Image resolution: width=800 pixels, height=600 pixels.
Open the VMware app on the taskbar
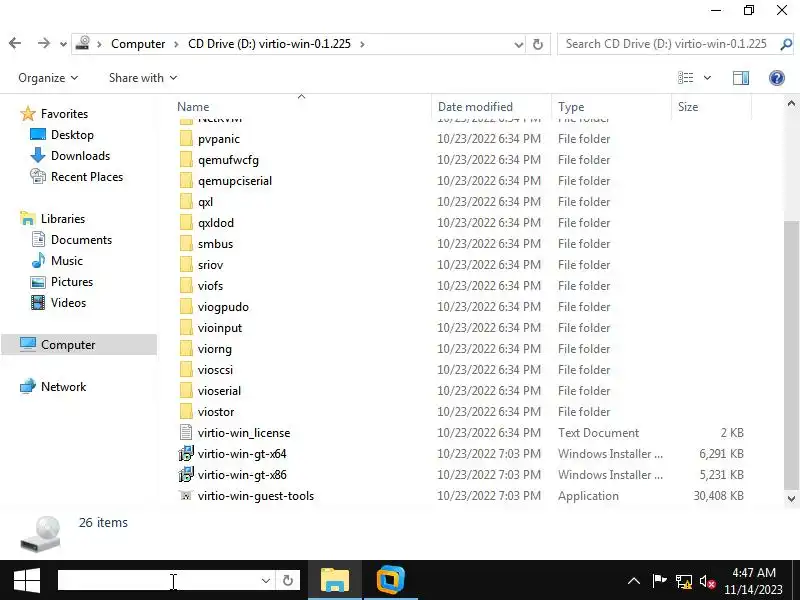tap(390, 580)
